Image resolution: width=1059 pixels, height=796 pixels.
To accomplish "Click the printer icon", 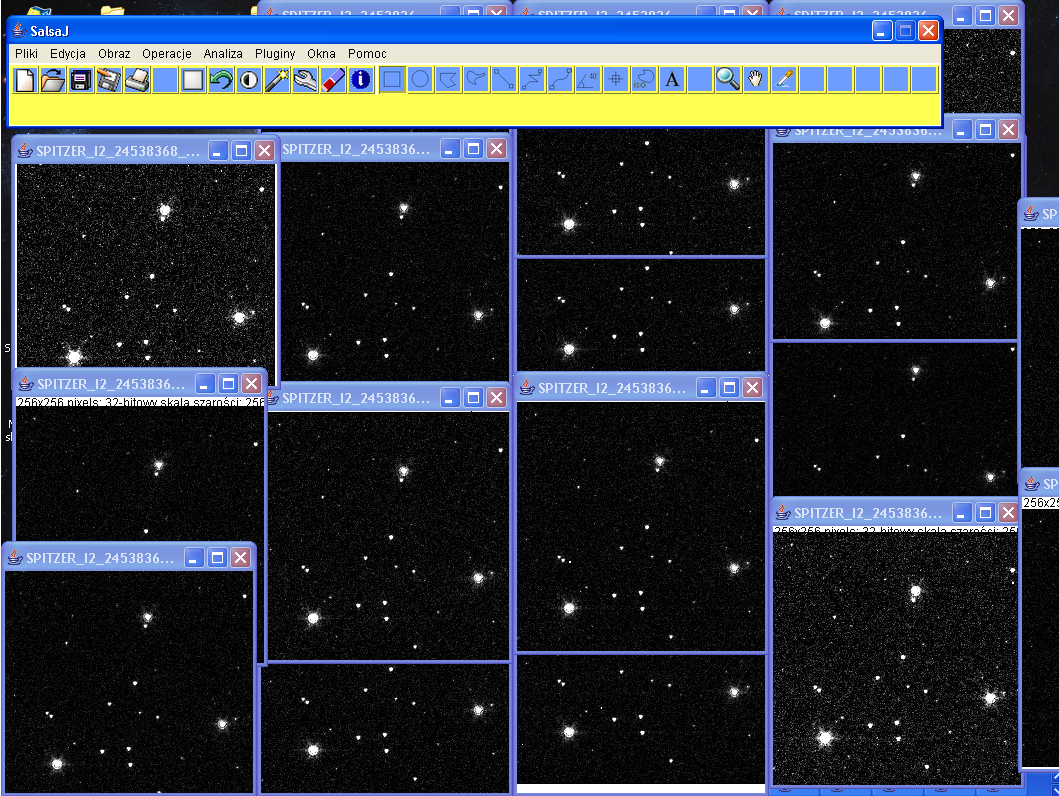I will click(x=137, y=80).
